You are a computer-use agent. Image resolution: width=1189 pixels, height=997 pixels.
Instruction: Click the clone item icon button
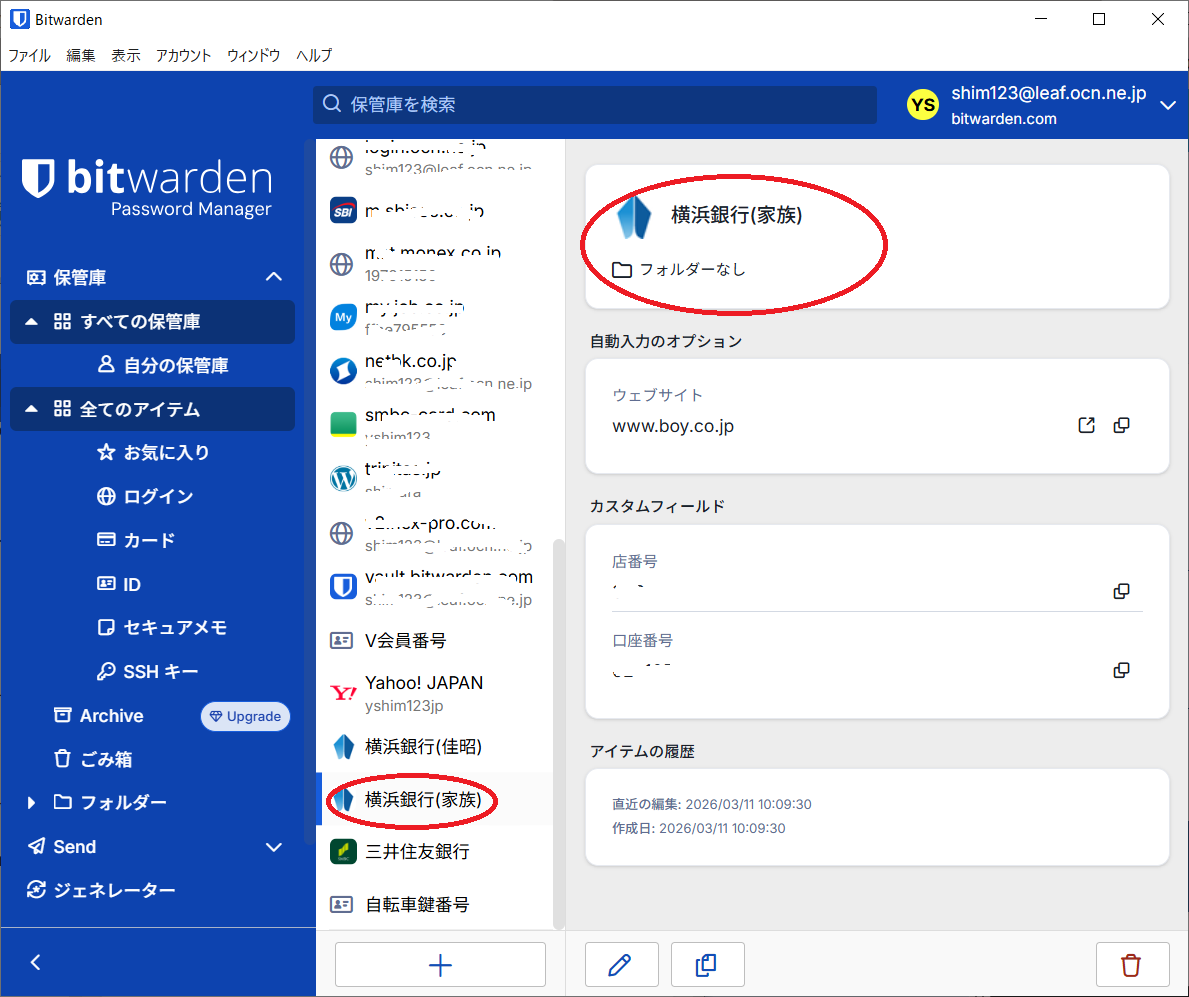[x=707, y=965]
